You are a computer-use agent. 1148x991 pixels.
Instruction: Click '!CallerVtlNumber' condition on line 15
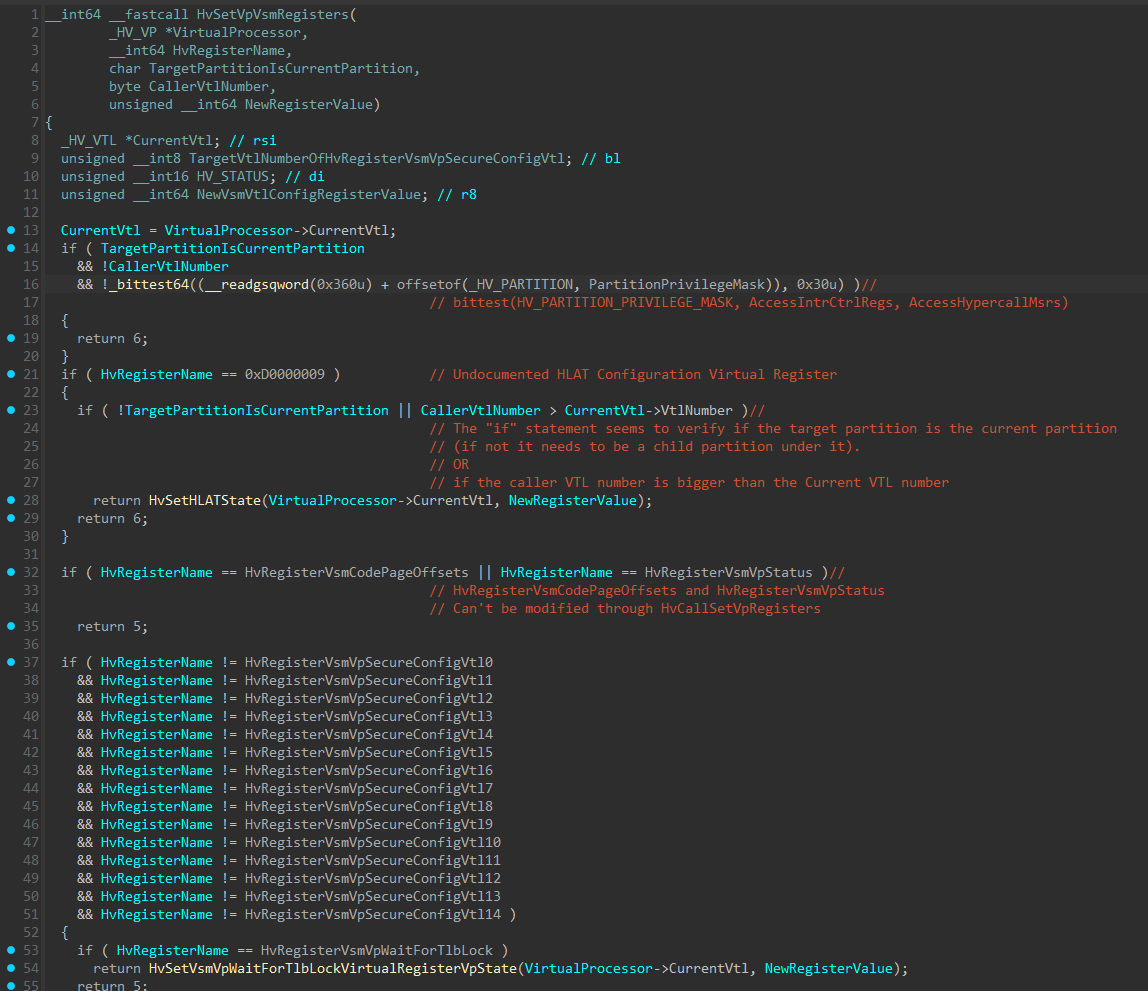[x=165, y=266]
